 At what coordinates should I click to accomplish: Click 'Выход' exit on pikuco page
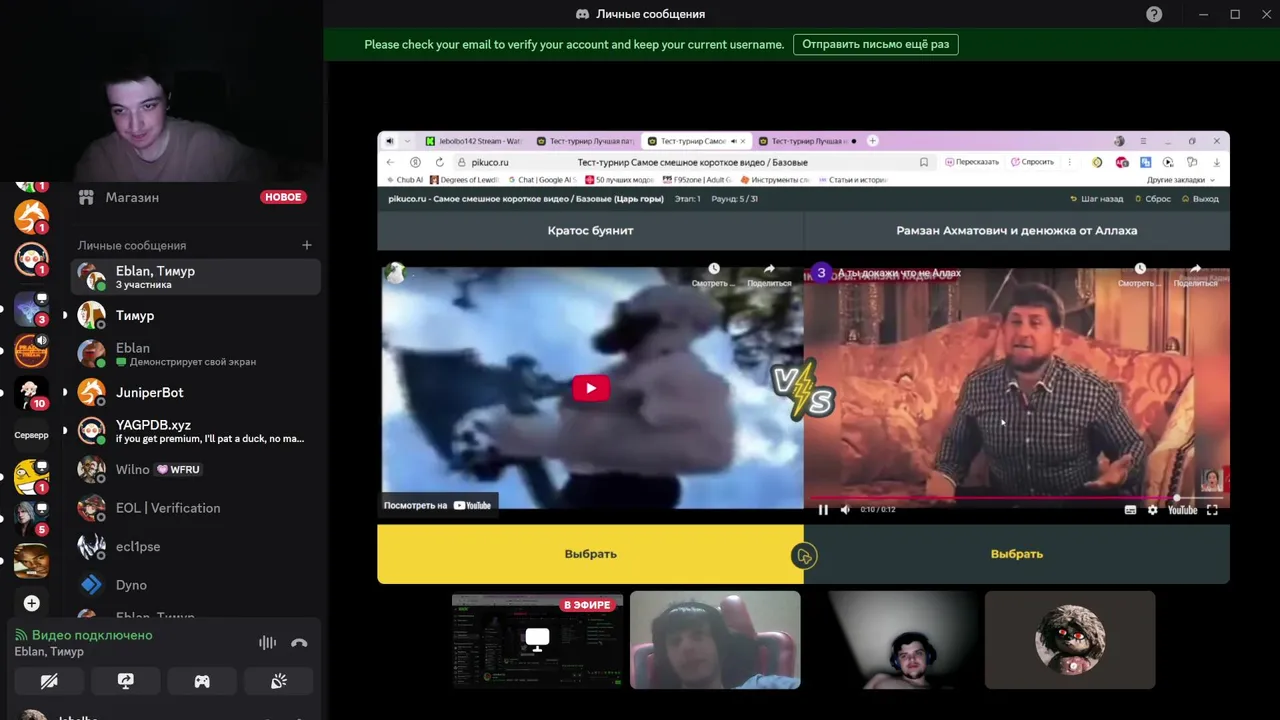point(1200,199)
